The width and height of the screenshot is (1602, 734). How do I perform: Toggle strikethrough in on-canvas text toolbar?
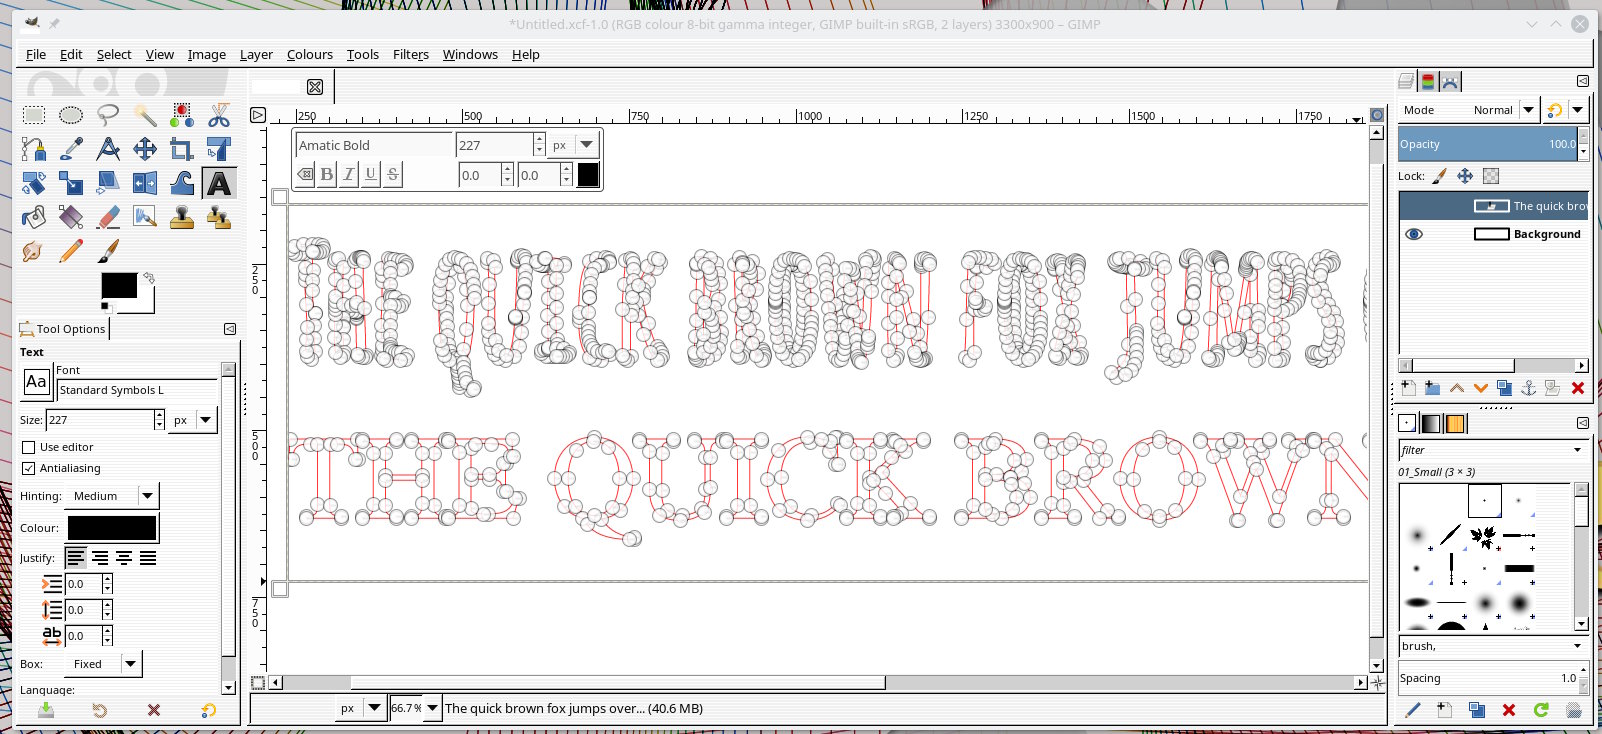393,174
